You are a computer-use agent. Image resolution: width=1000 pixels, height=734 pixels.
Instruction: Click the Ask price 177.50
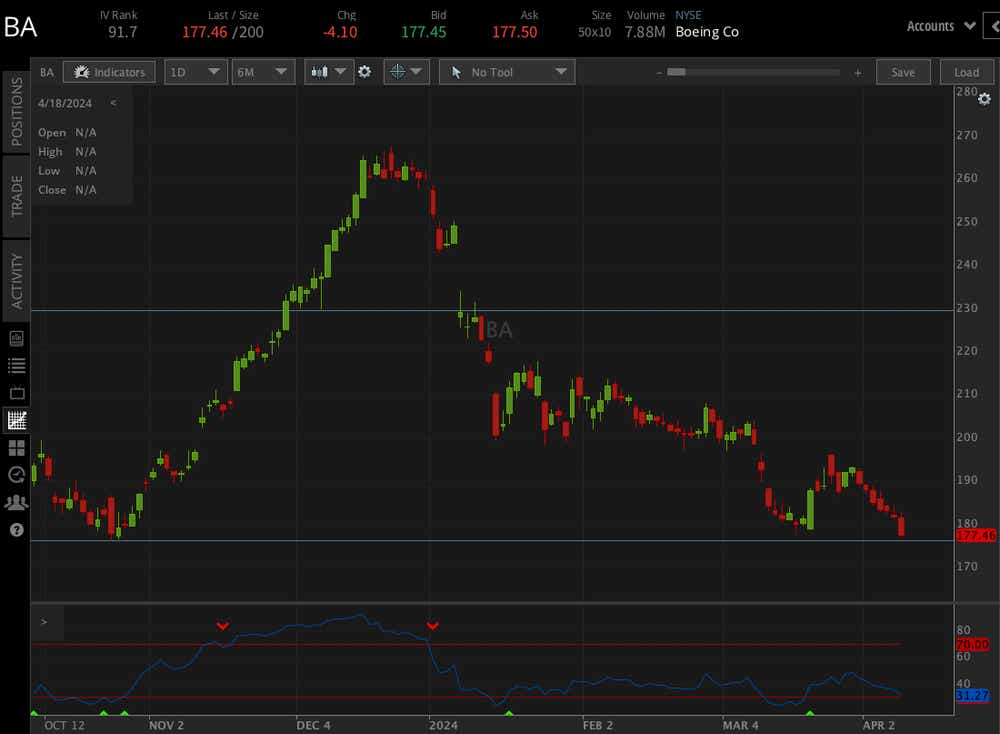(x=515, y=32)
